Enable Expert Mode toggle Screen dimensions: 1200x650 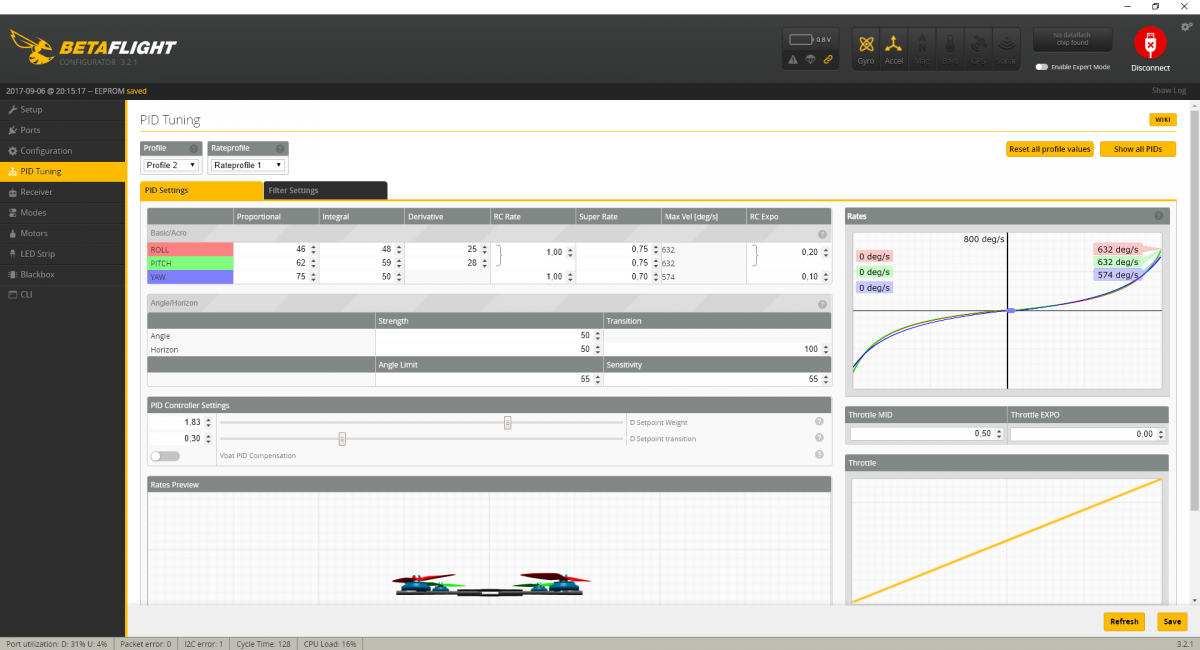pyautogui.click(x=1042, y=67)
